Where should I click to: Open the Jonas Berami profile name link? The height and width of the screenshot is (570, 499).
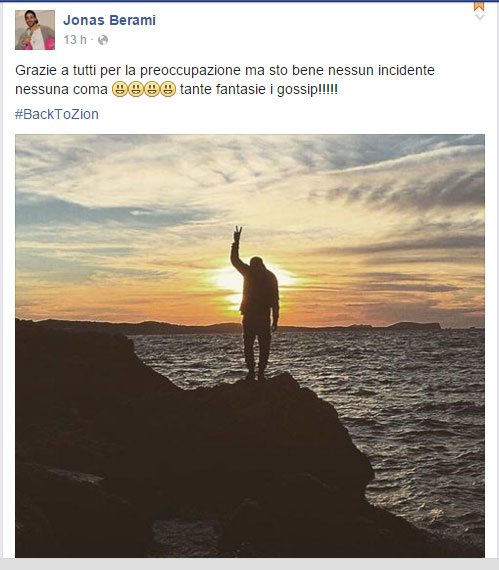(109, 20)
